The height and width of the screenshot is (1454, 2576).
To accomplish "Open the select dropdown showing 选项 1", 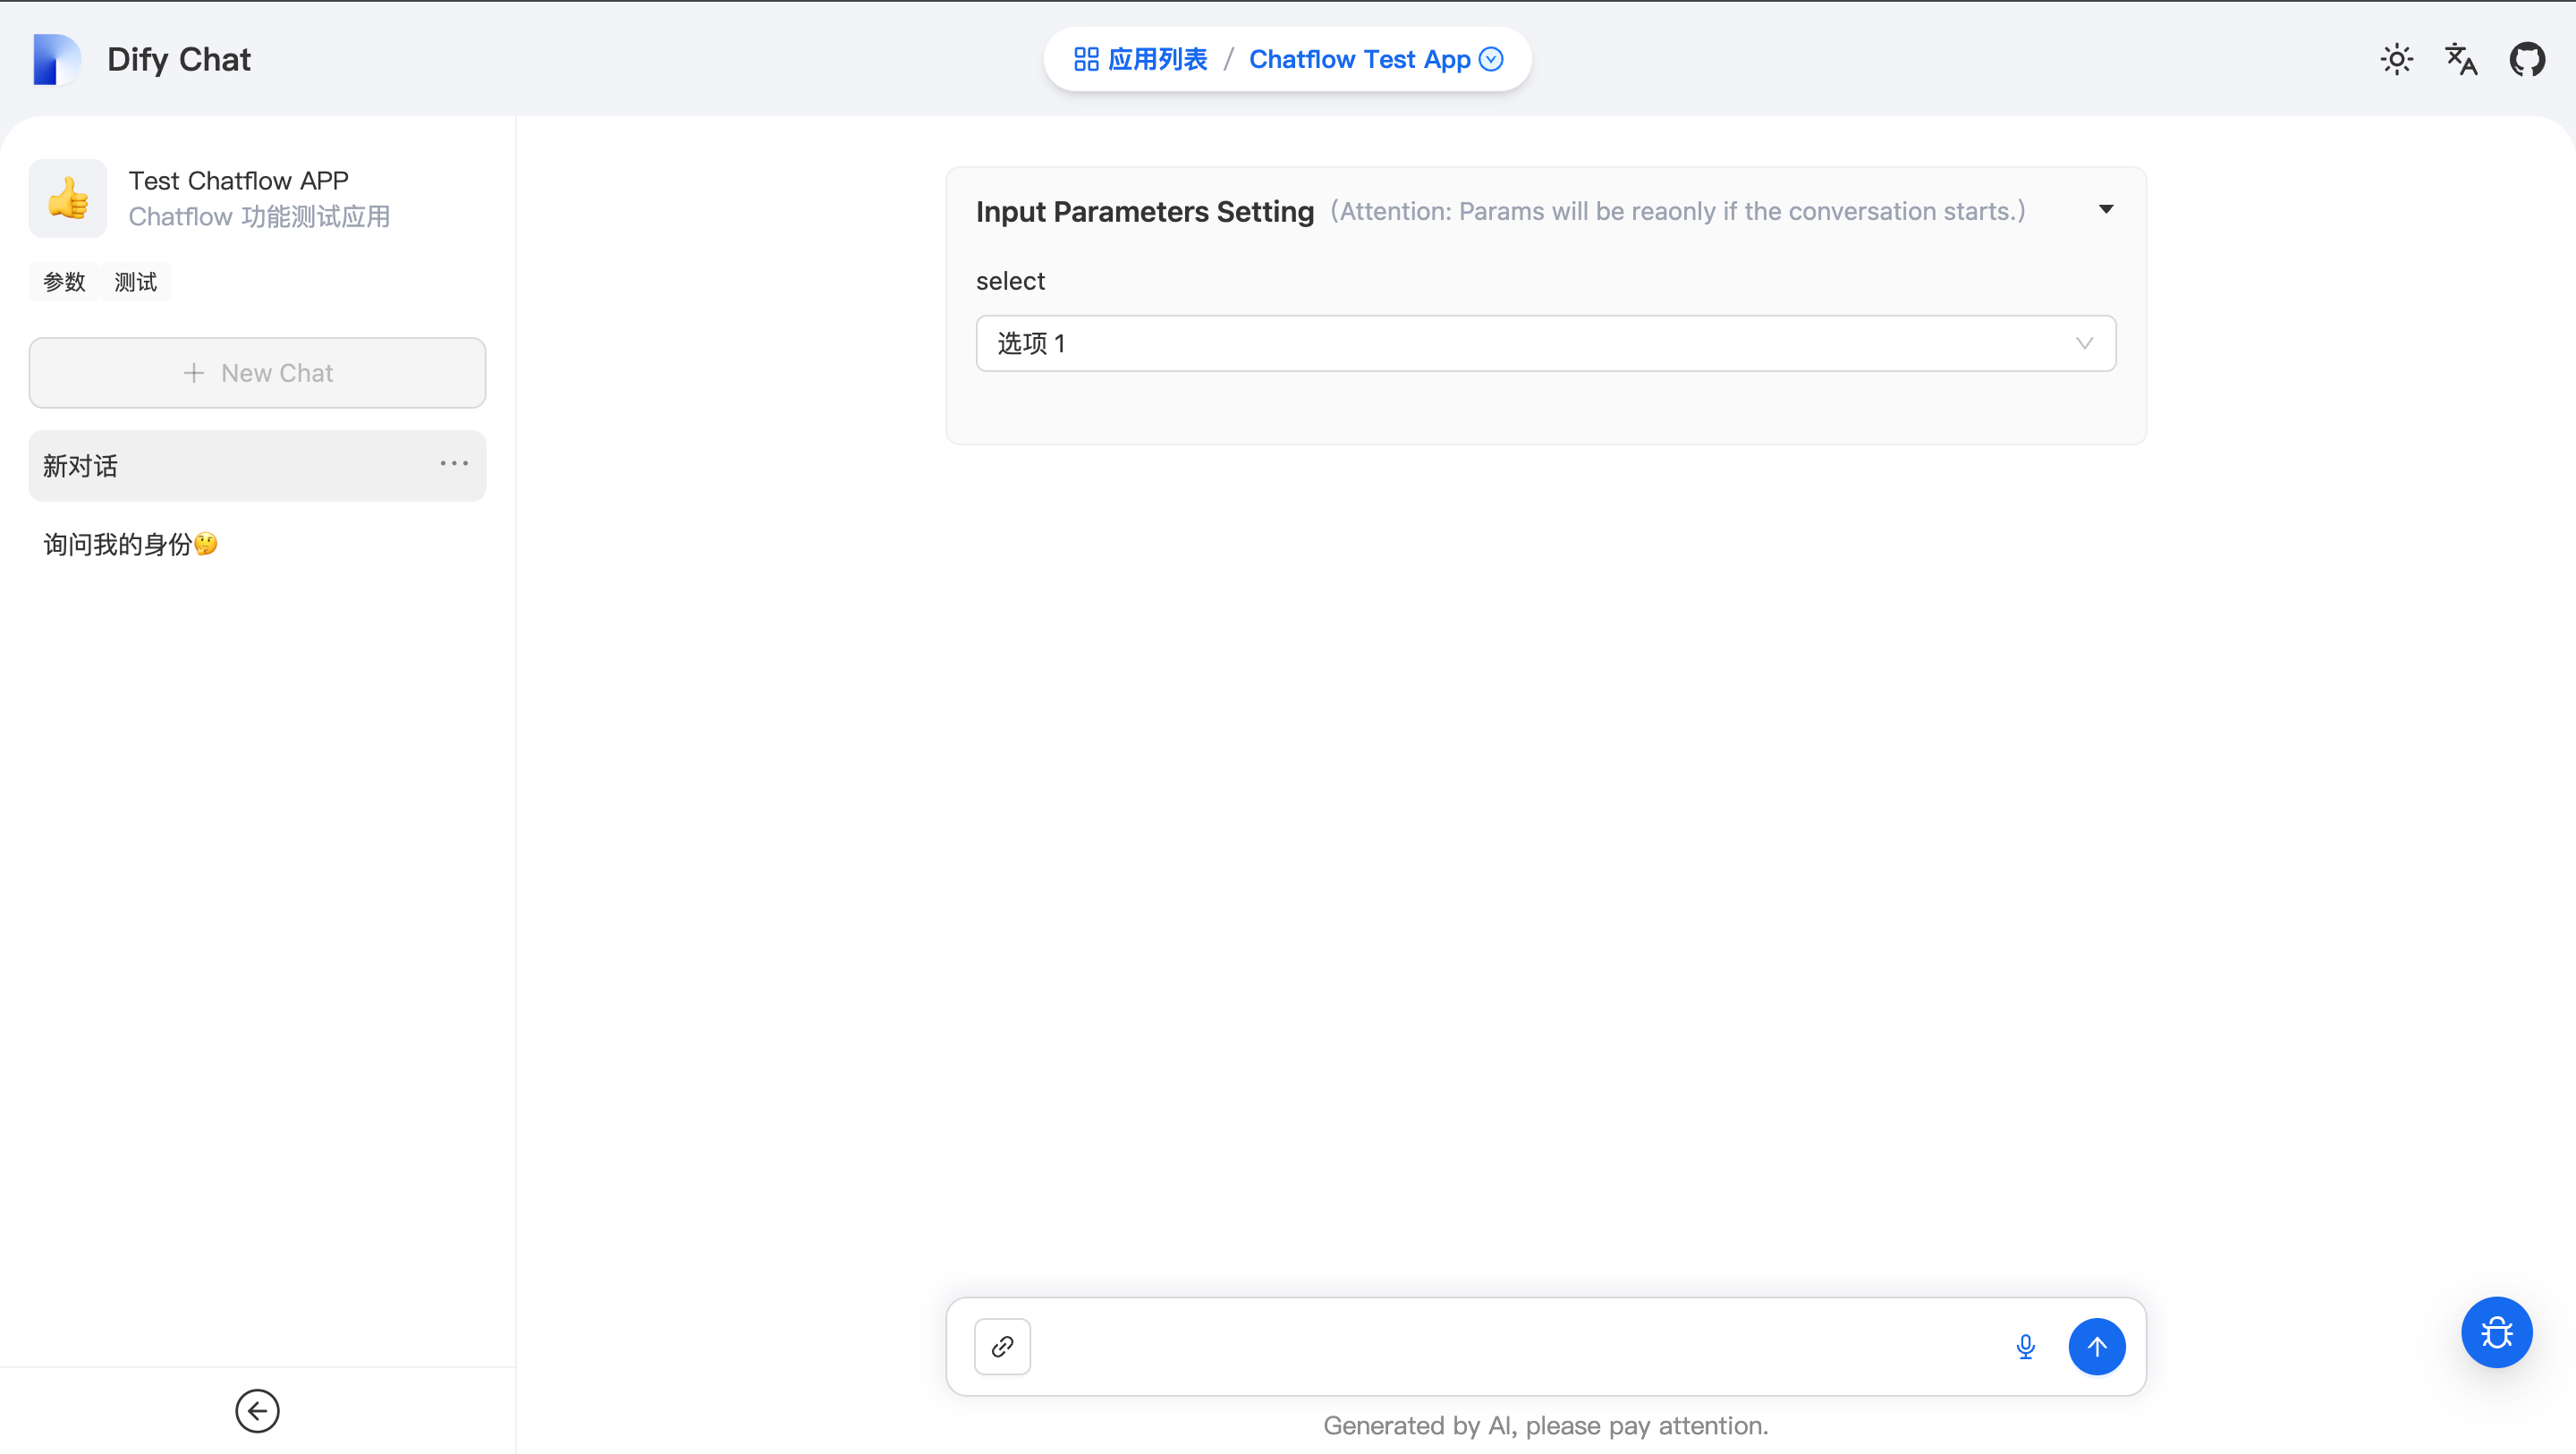I will (x=1545, y=343).
